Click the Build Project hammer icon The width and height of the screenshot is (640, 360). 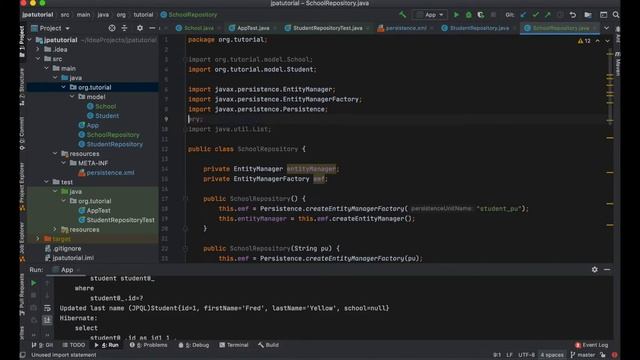tap(402, 15)
